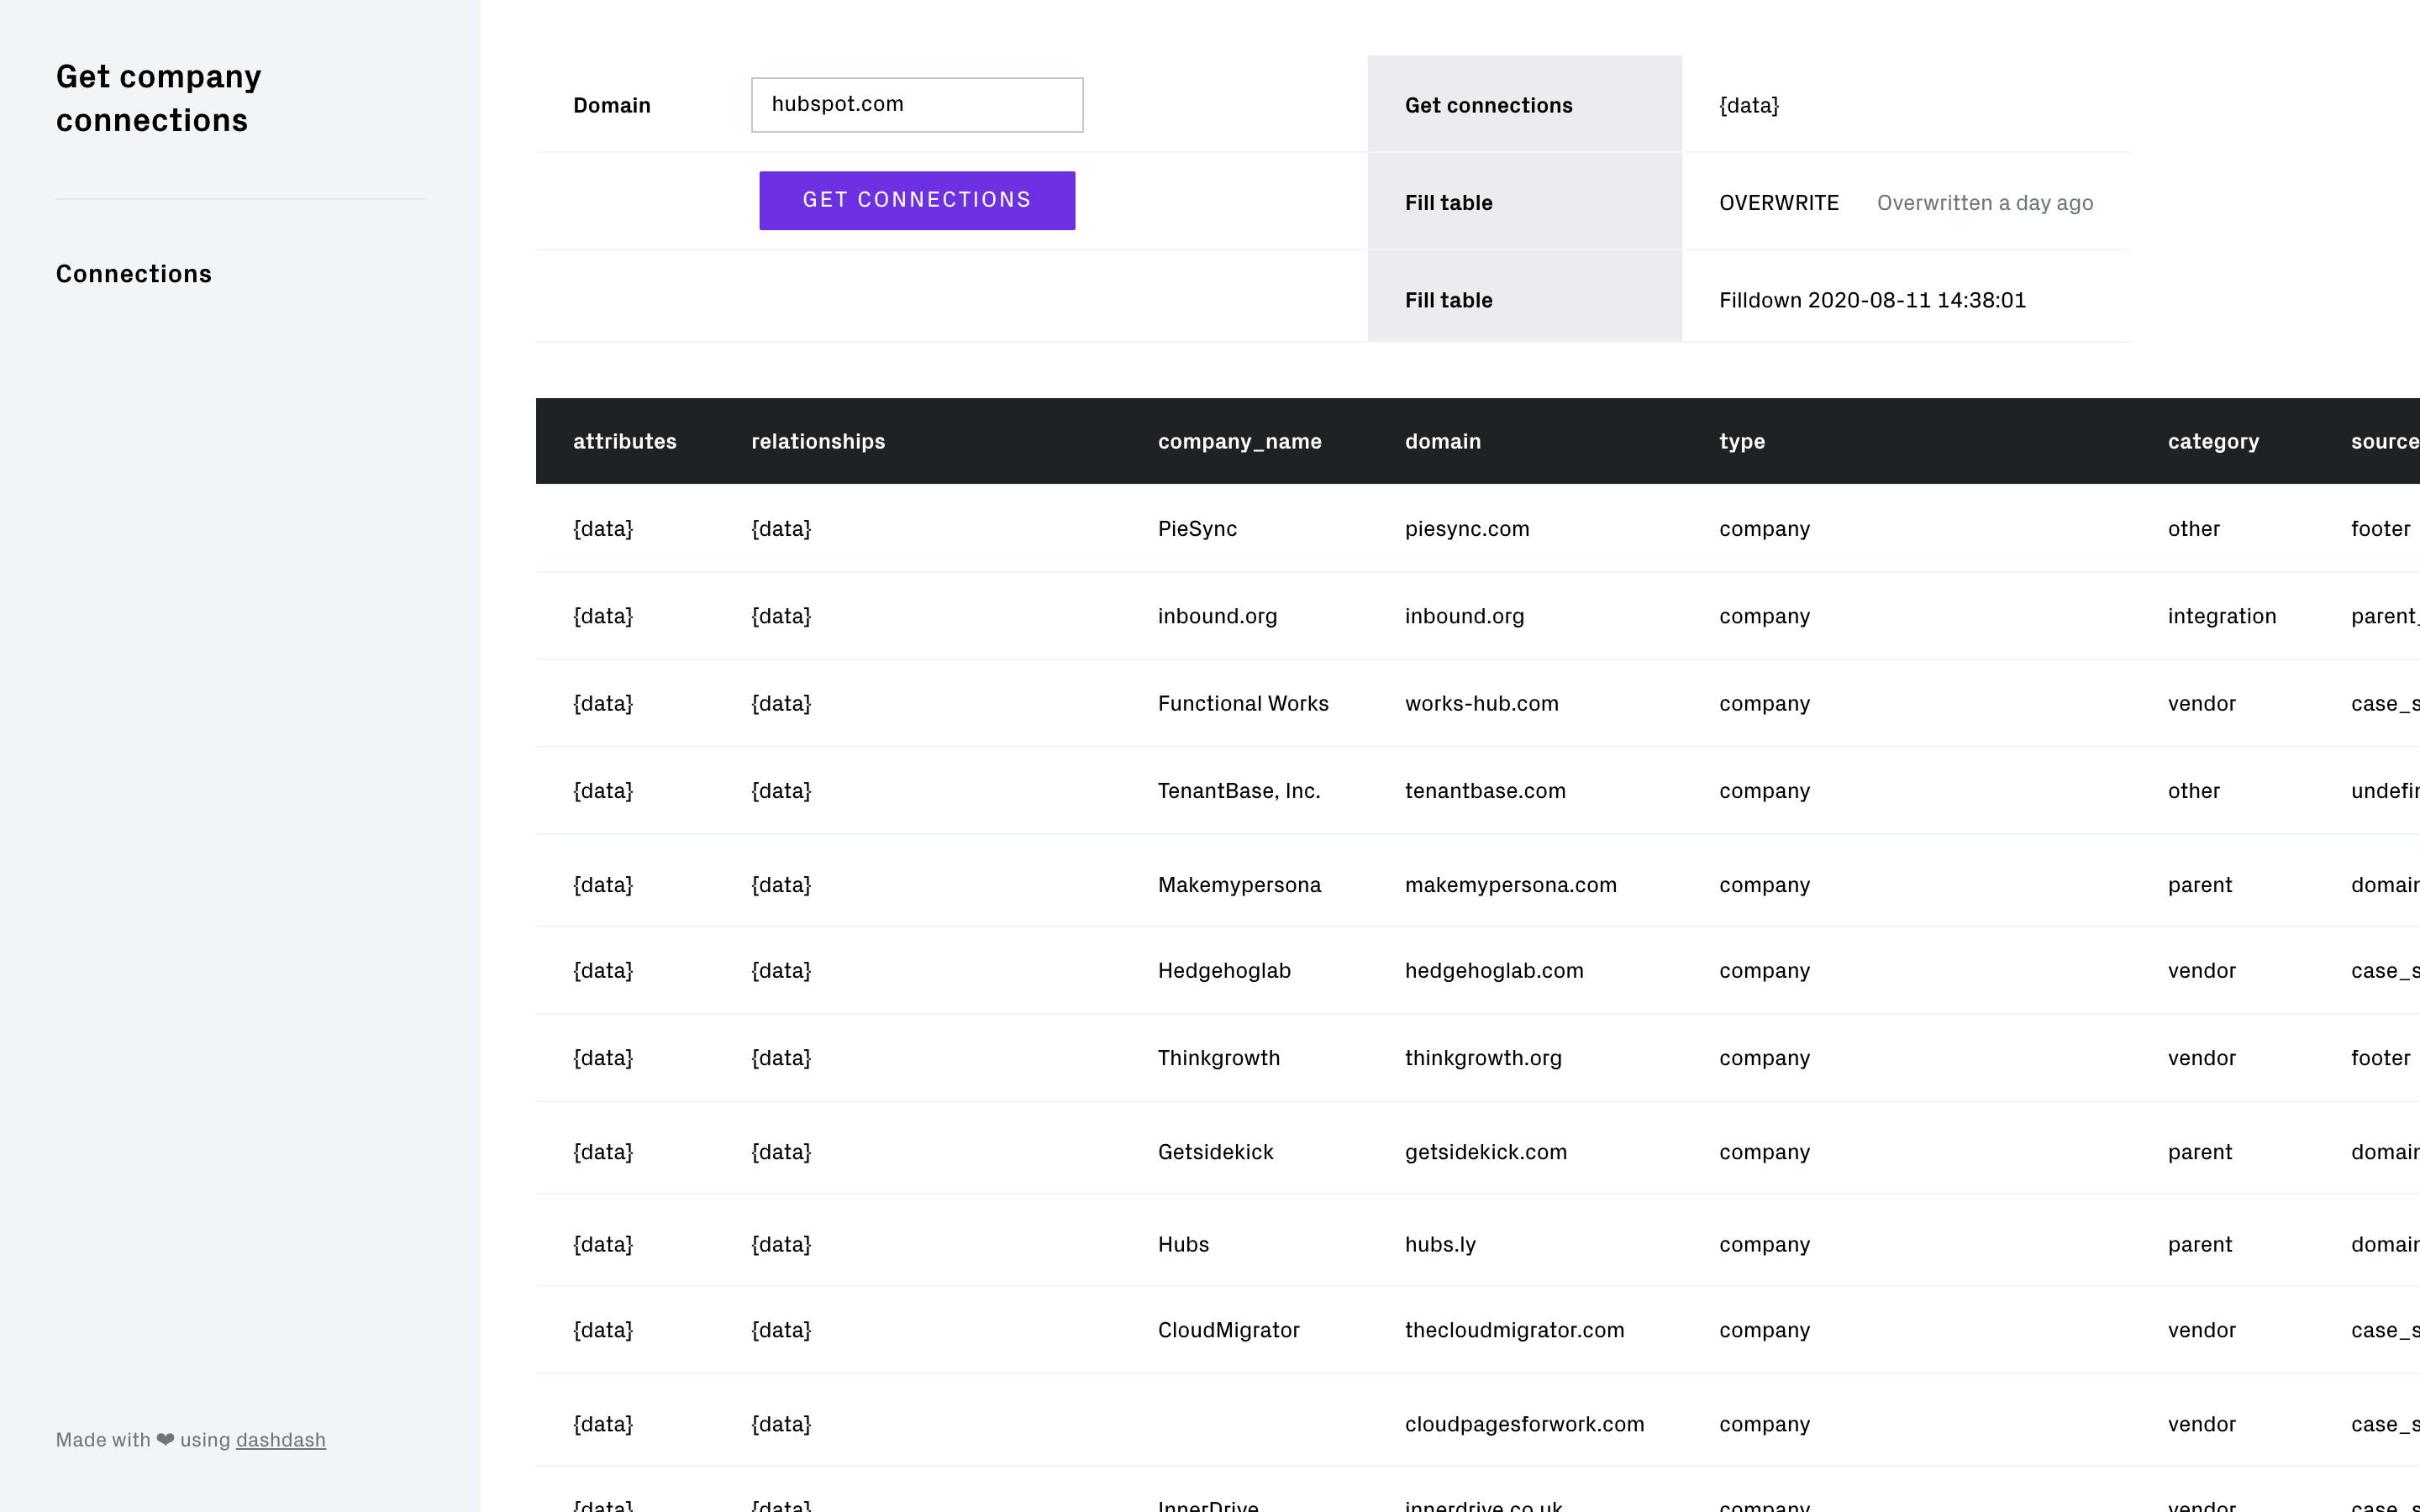This screenshot has height=1512, width=2420.
Task: Click the Filldown 2020-08-11 14:38:01 value
Action: pos(1872,300)
